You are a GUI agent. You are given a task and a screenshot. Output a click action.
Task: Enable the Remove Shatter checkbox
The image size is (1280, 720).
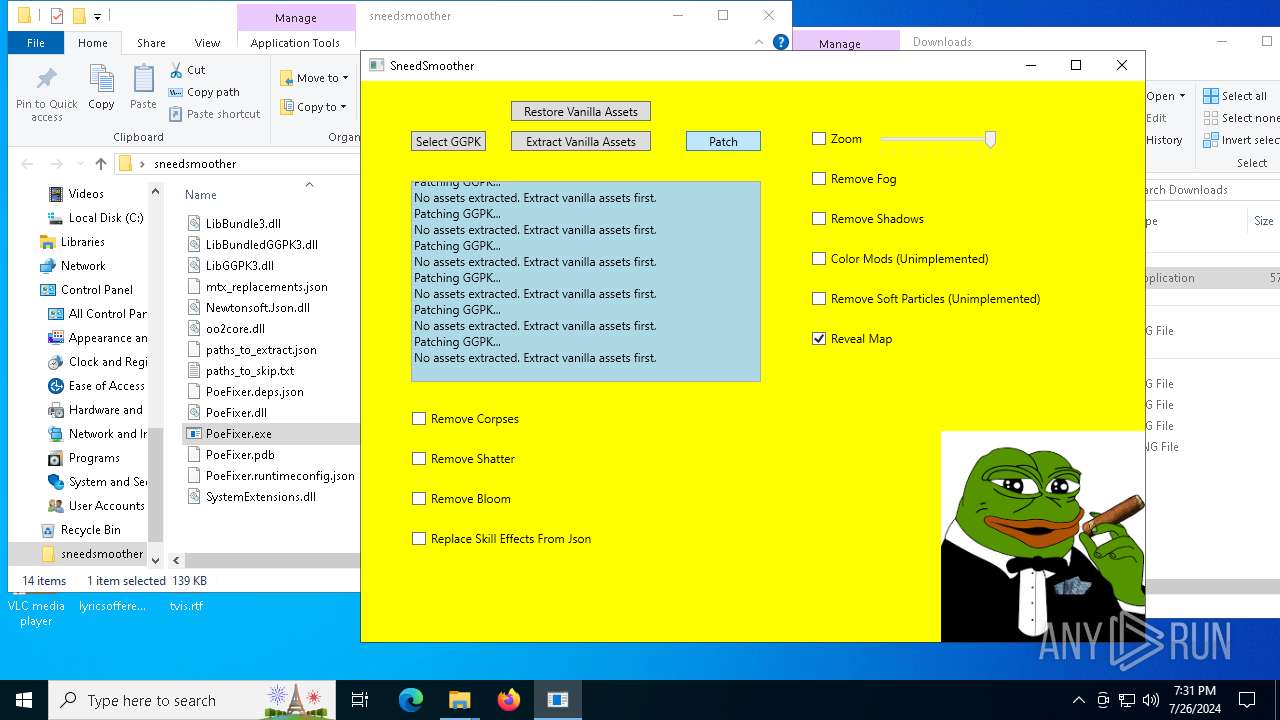tap(419, 458)
